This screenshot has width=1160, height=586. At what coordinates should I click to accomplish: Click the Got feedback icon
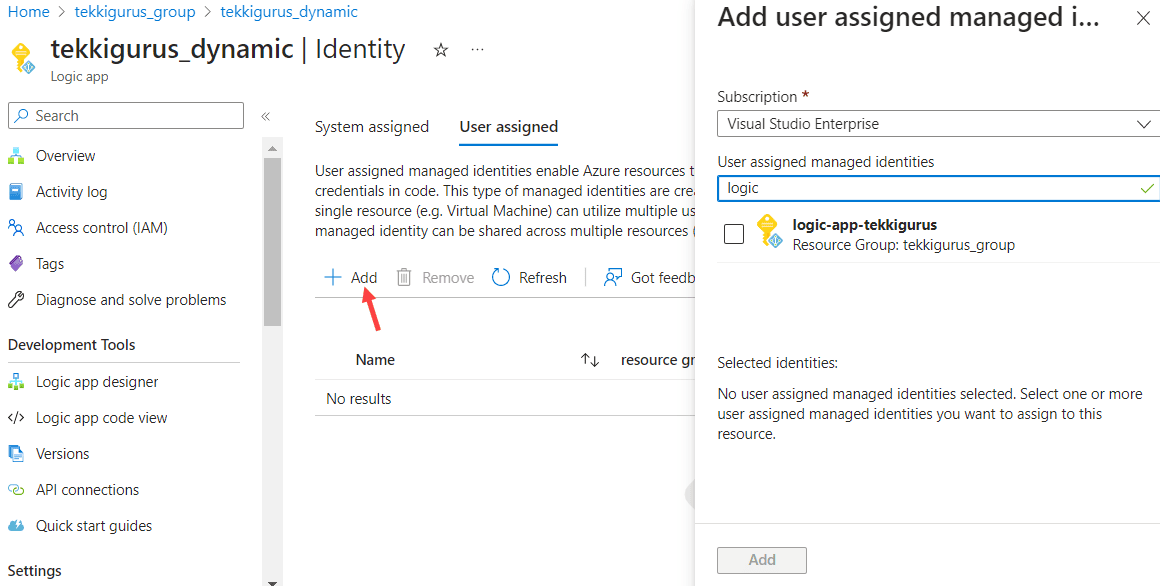click(613, 277)
